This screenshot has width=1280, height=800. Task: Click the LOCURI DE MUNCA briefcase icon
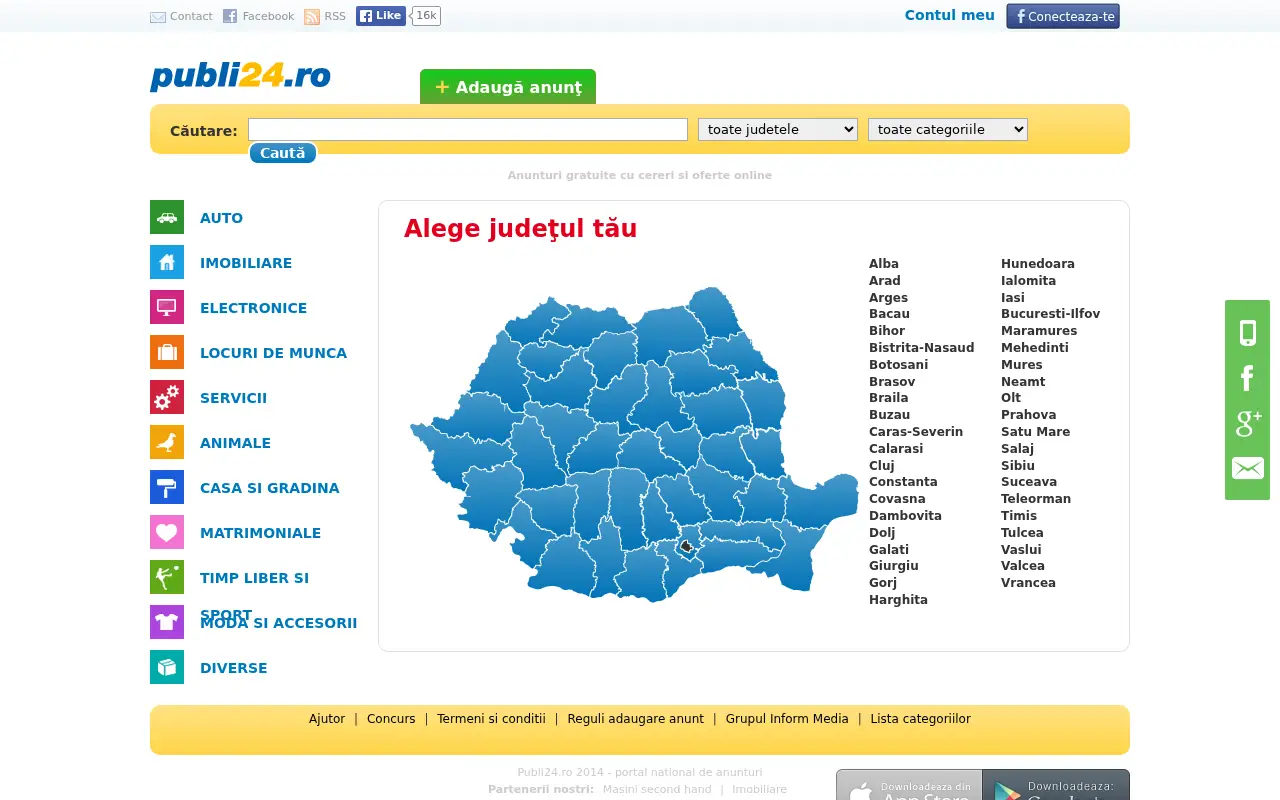[167, 352]
